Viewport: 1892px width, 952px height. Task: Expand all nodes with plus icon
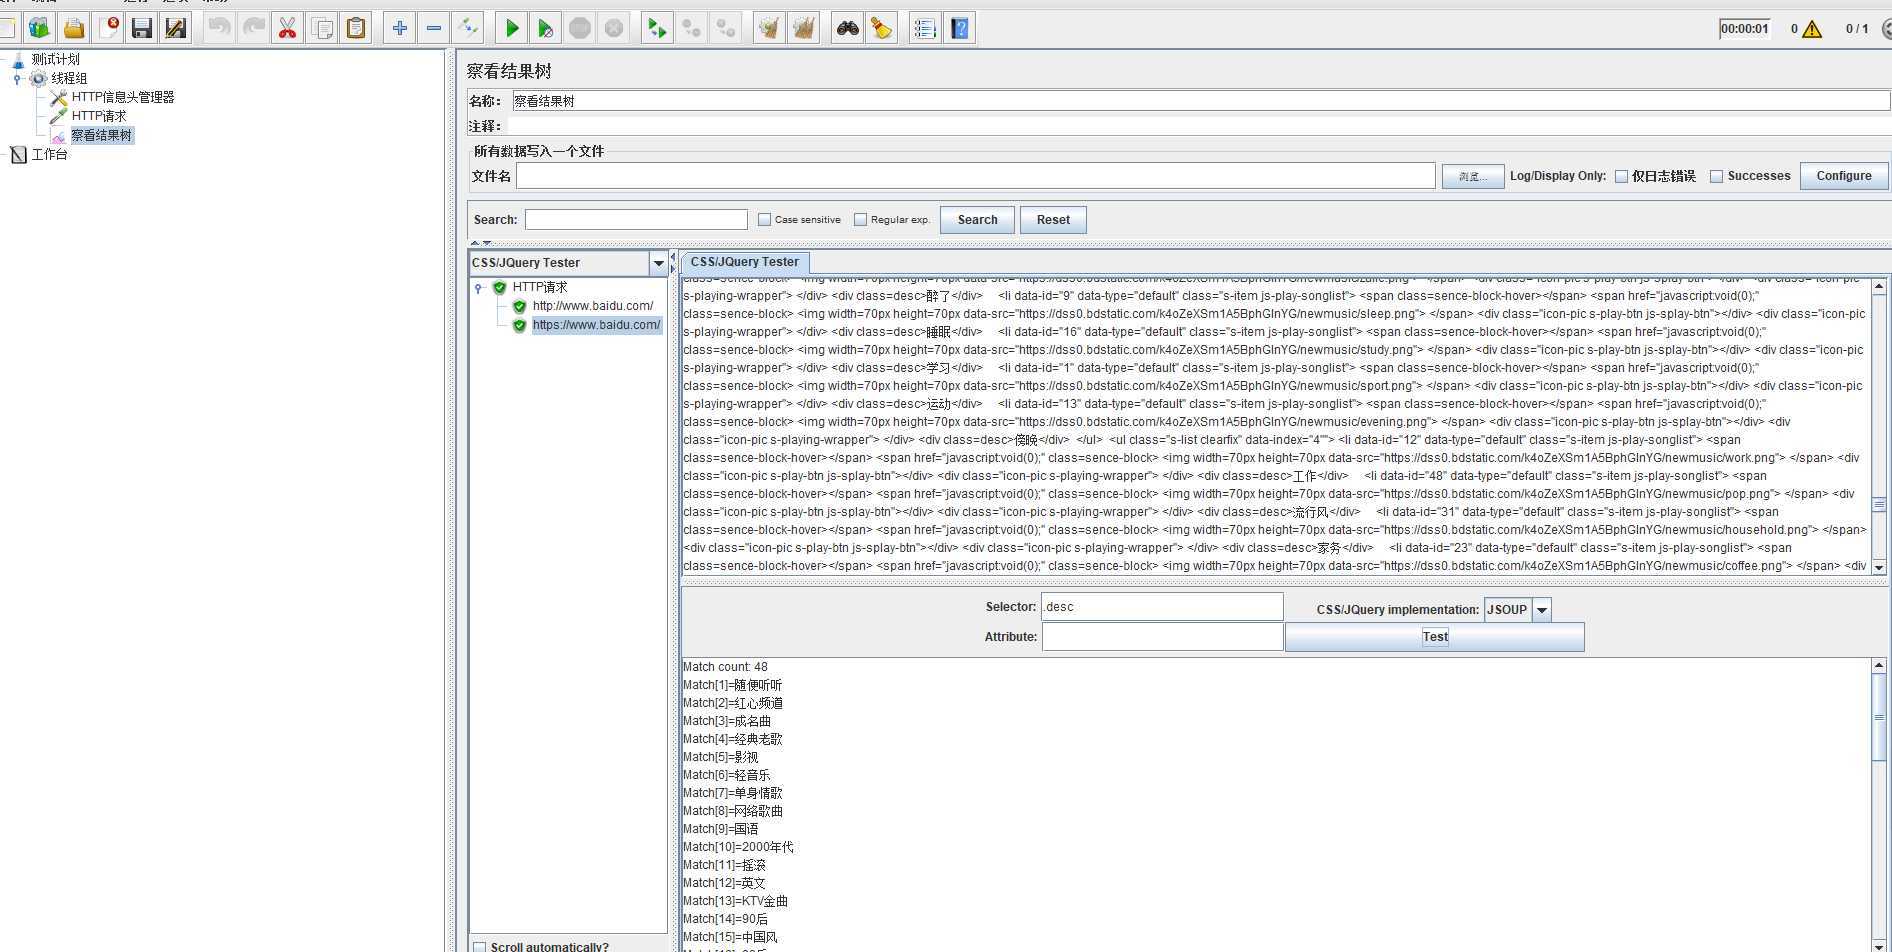(x=399, y=28)
